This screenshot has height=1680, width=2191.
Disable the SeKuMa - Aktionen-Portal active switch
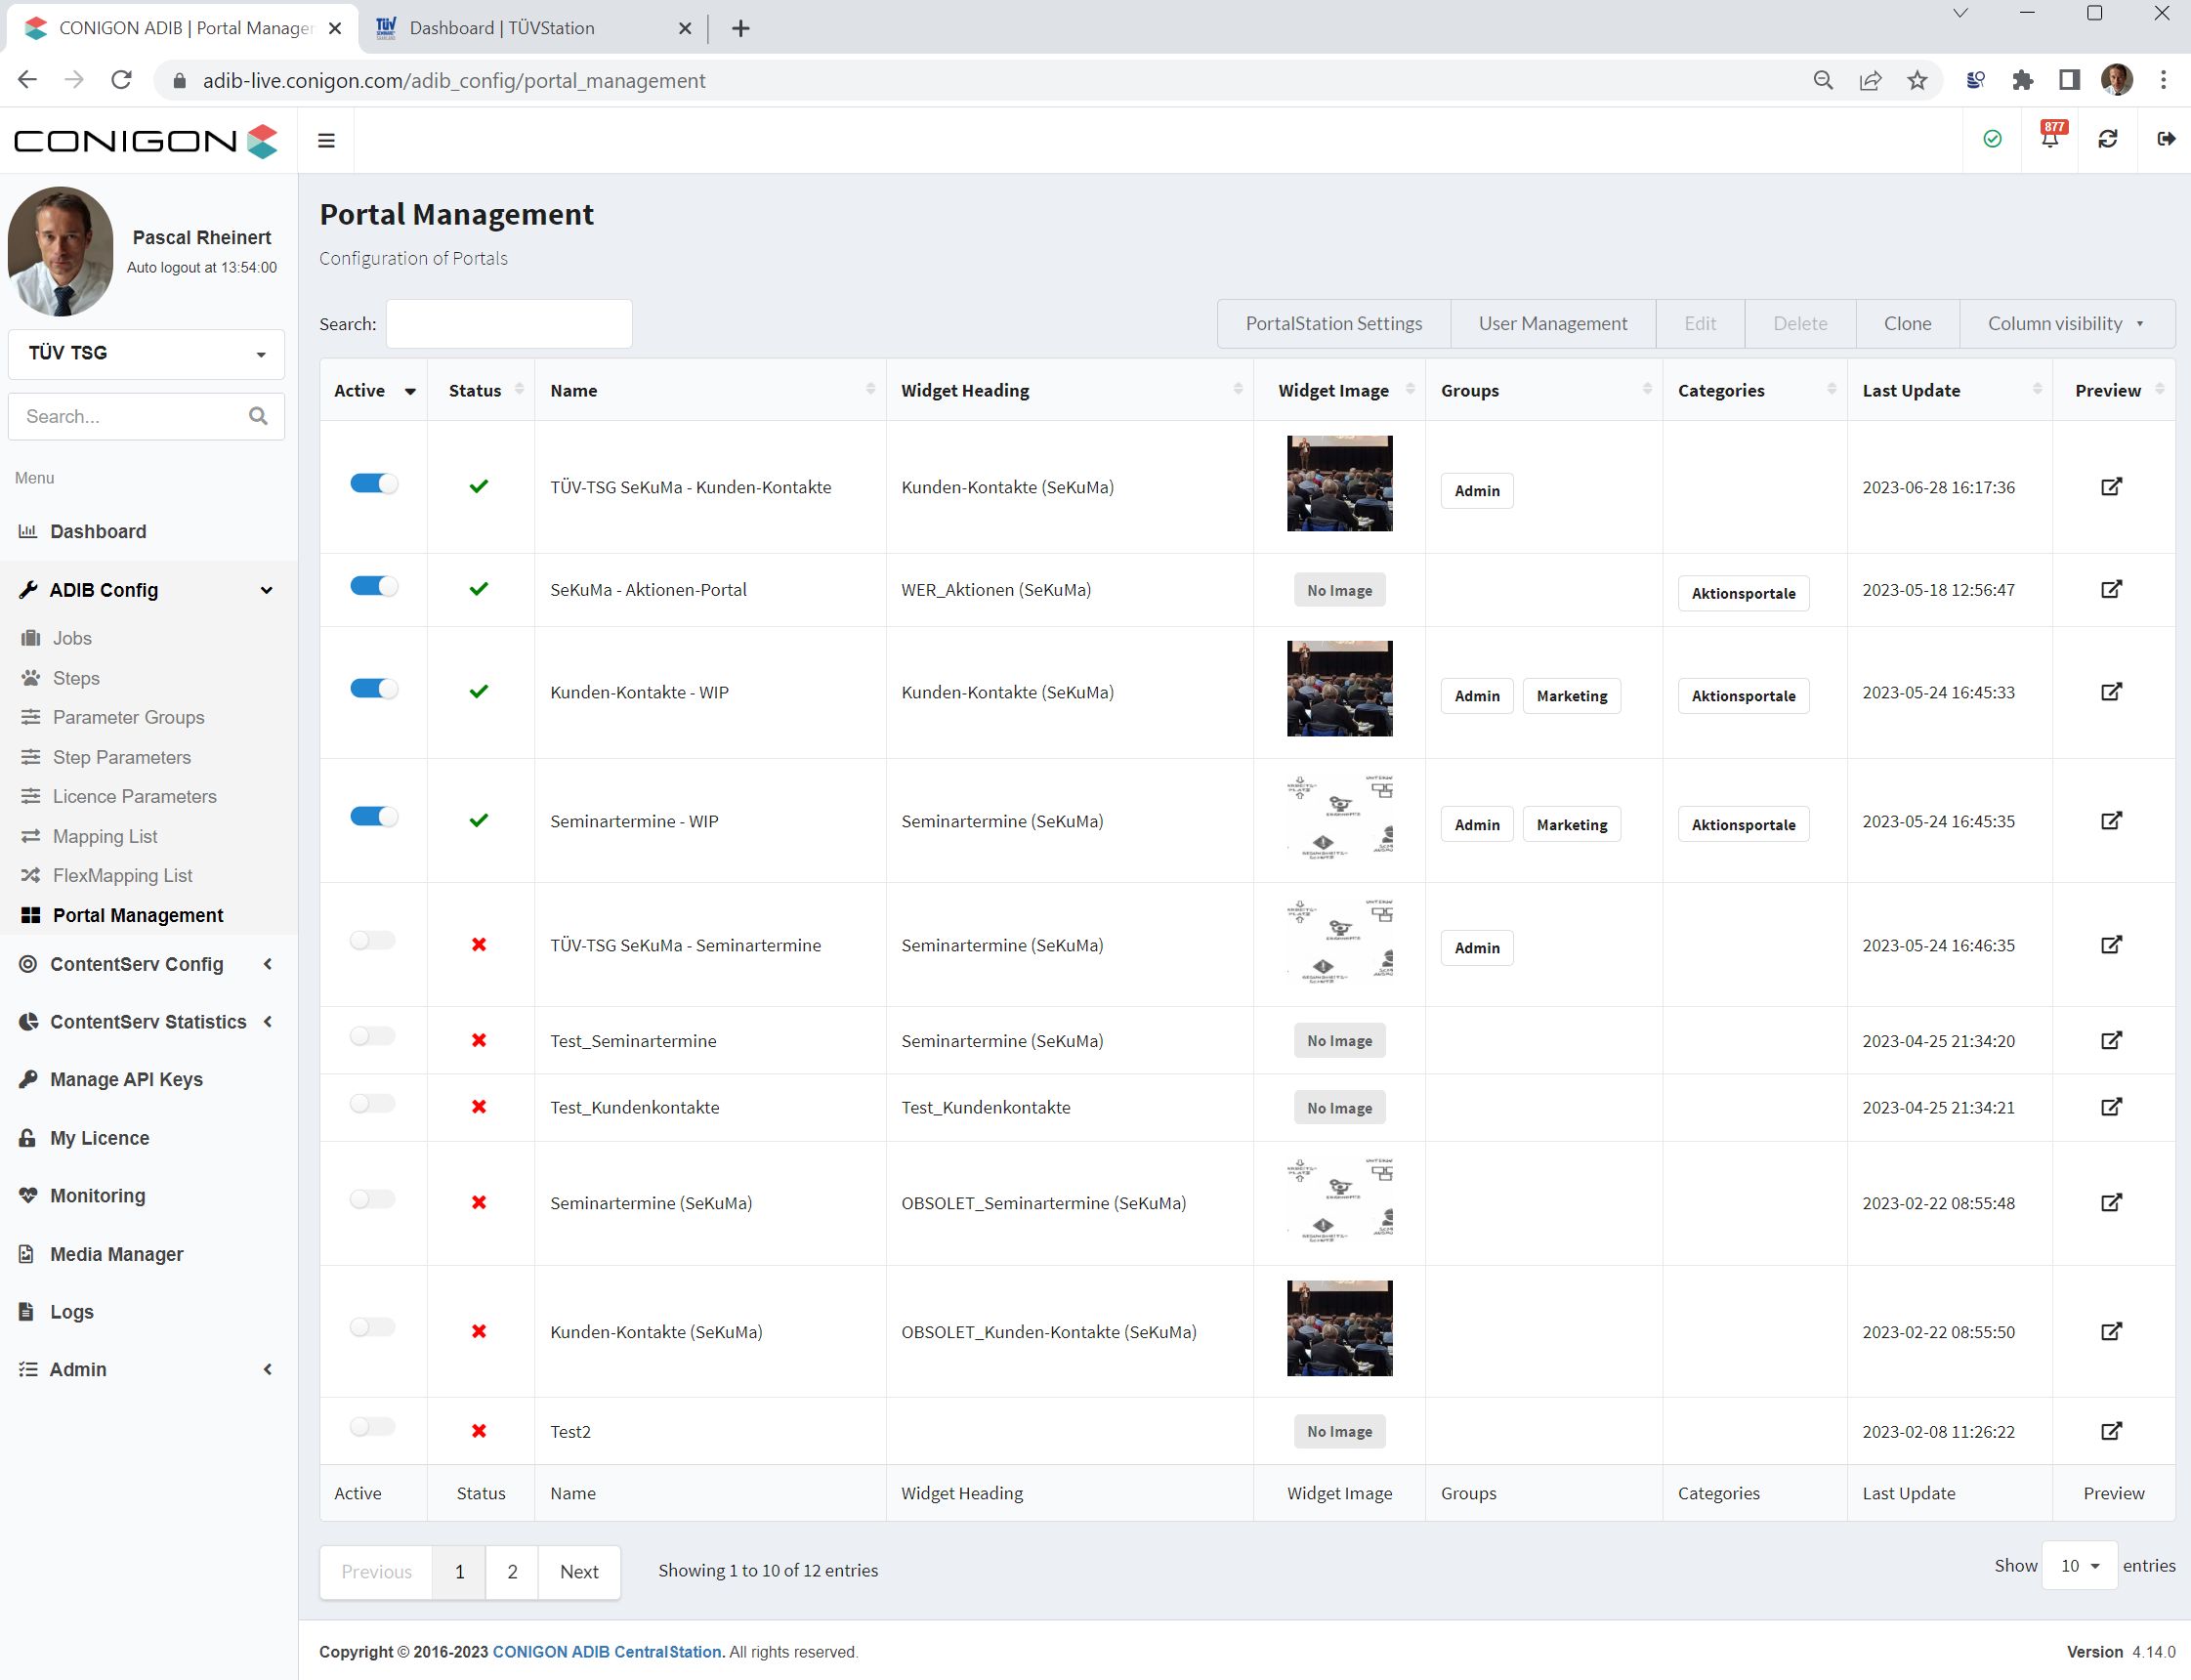(374, 586)
